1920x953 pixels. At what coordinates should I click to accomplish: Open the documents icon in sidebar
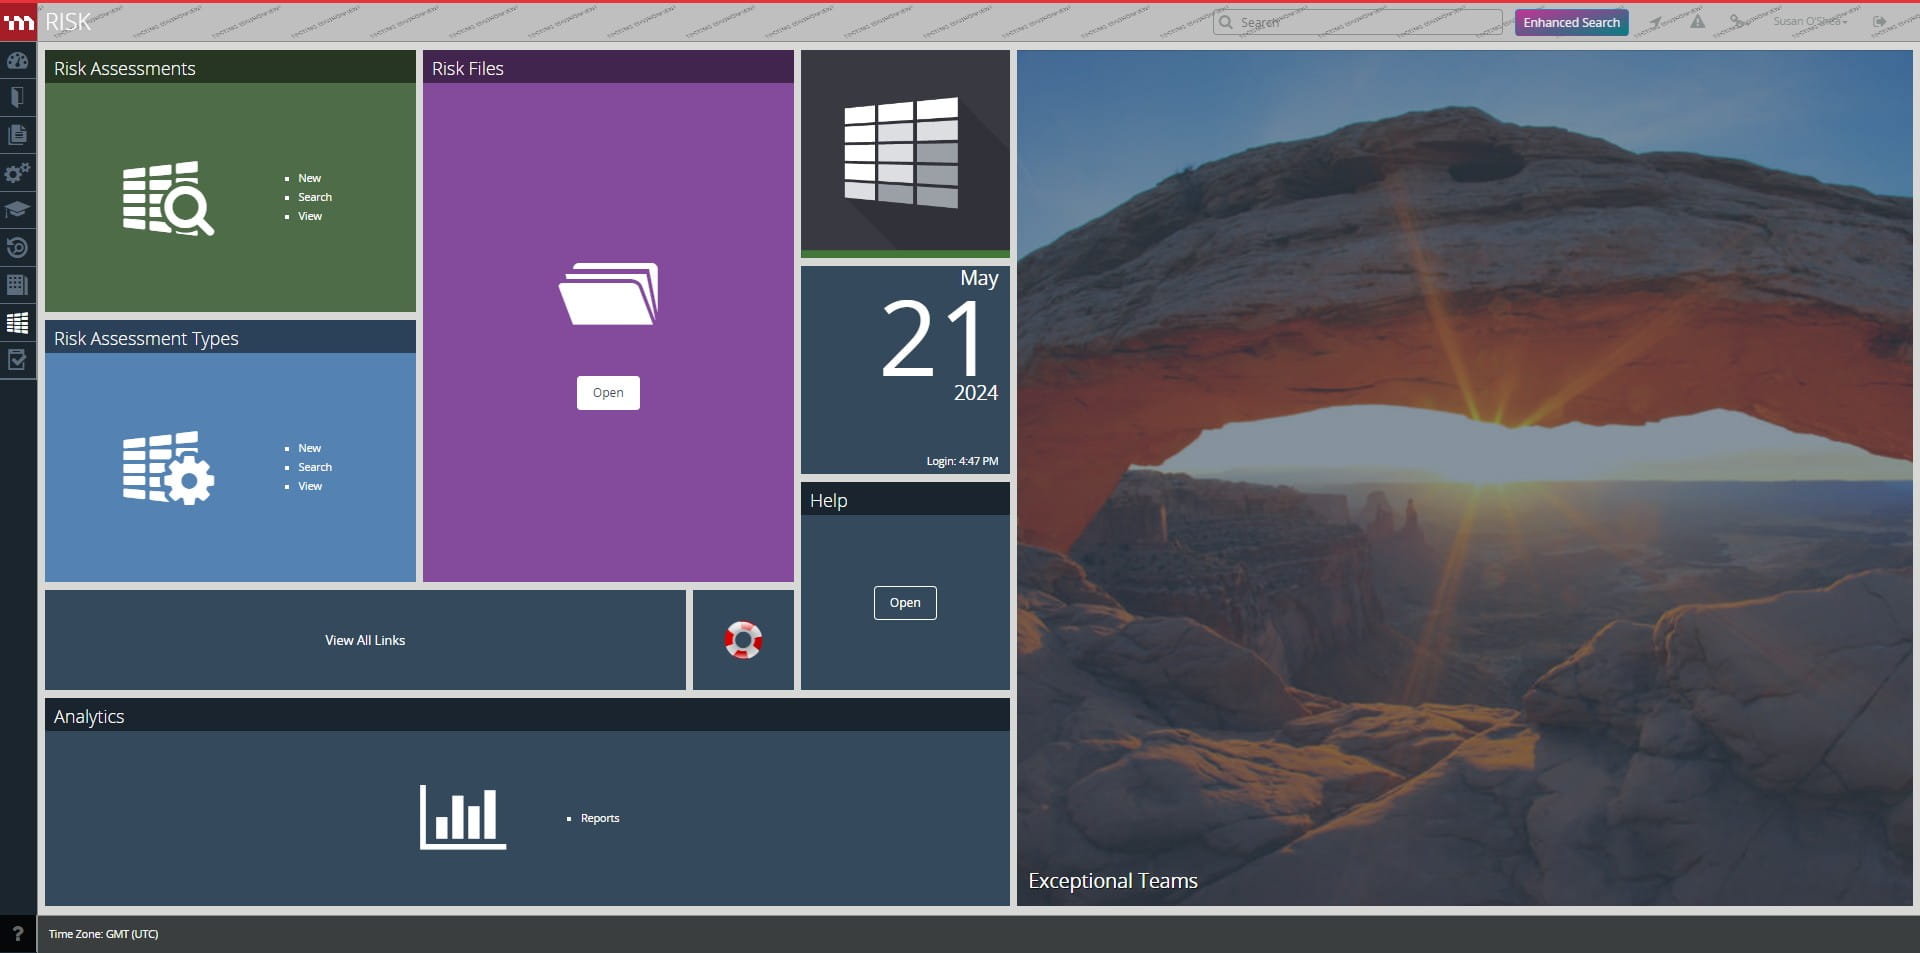(x=17, y=134)
